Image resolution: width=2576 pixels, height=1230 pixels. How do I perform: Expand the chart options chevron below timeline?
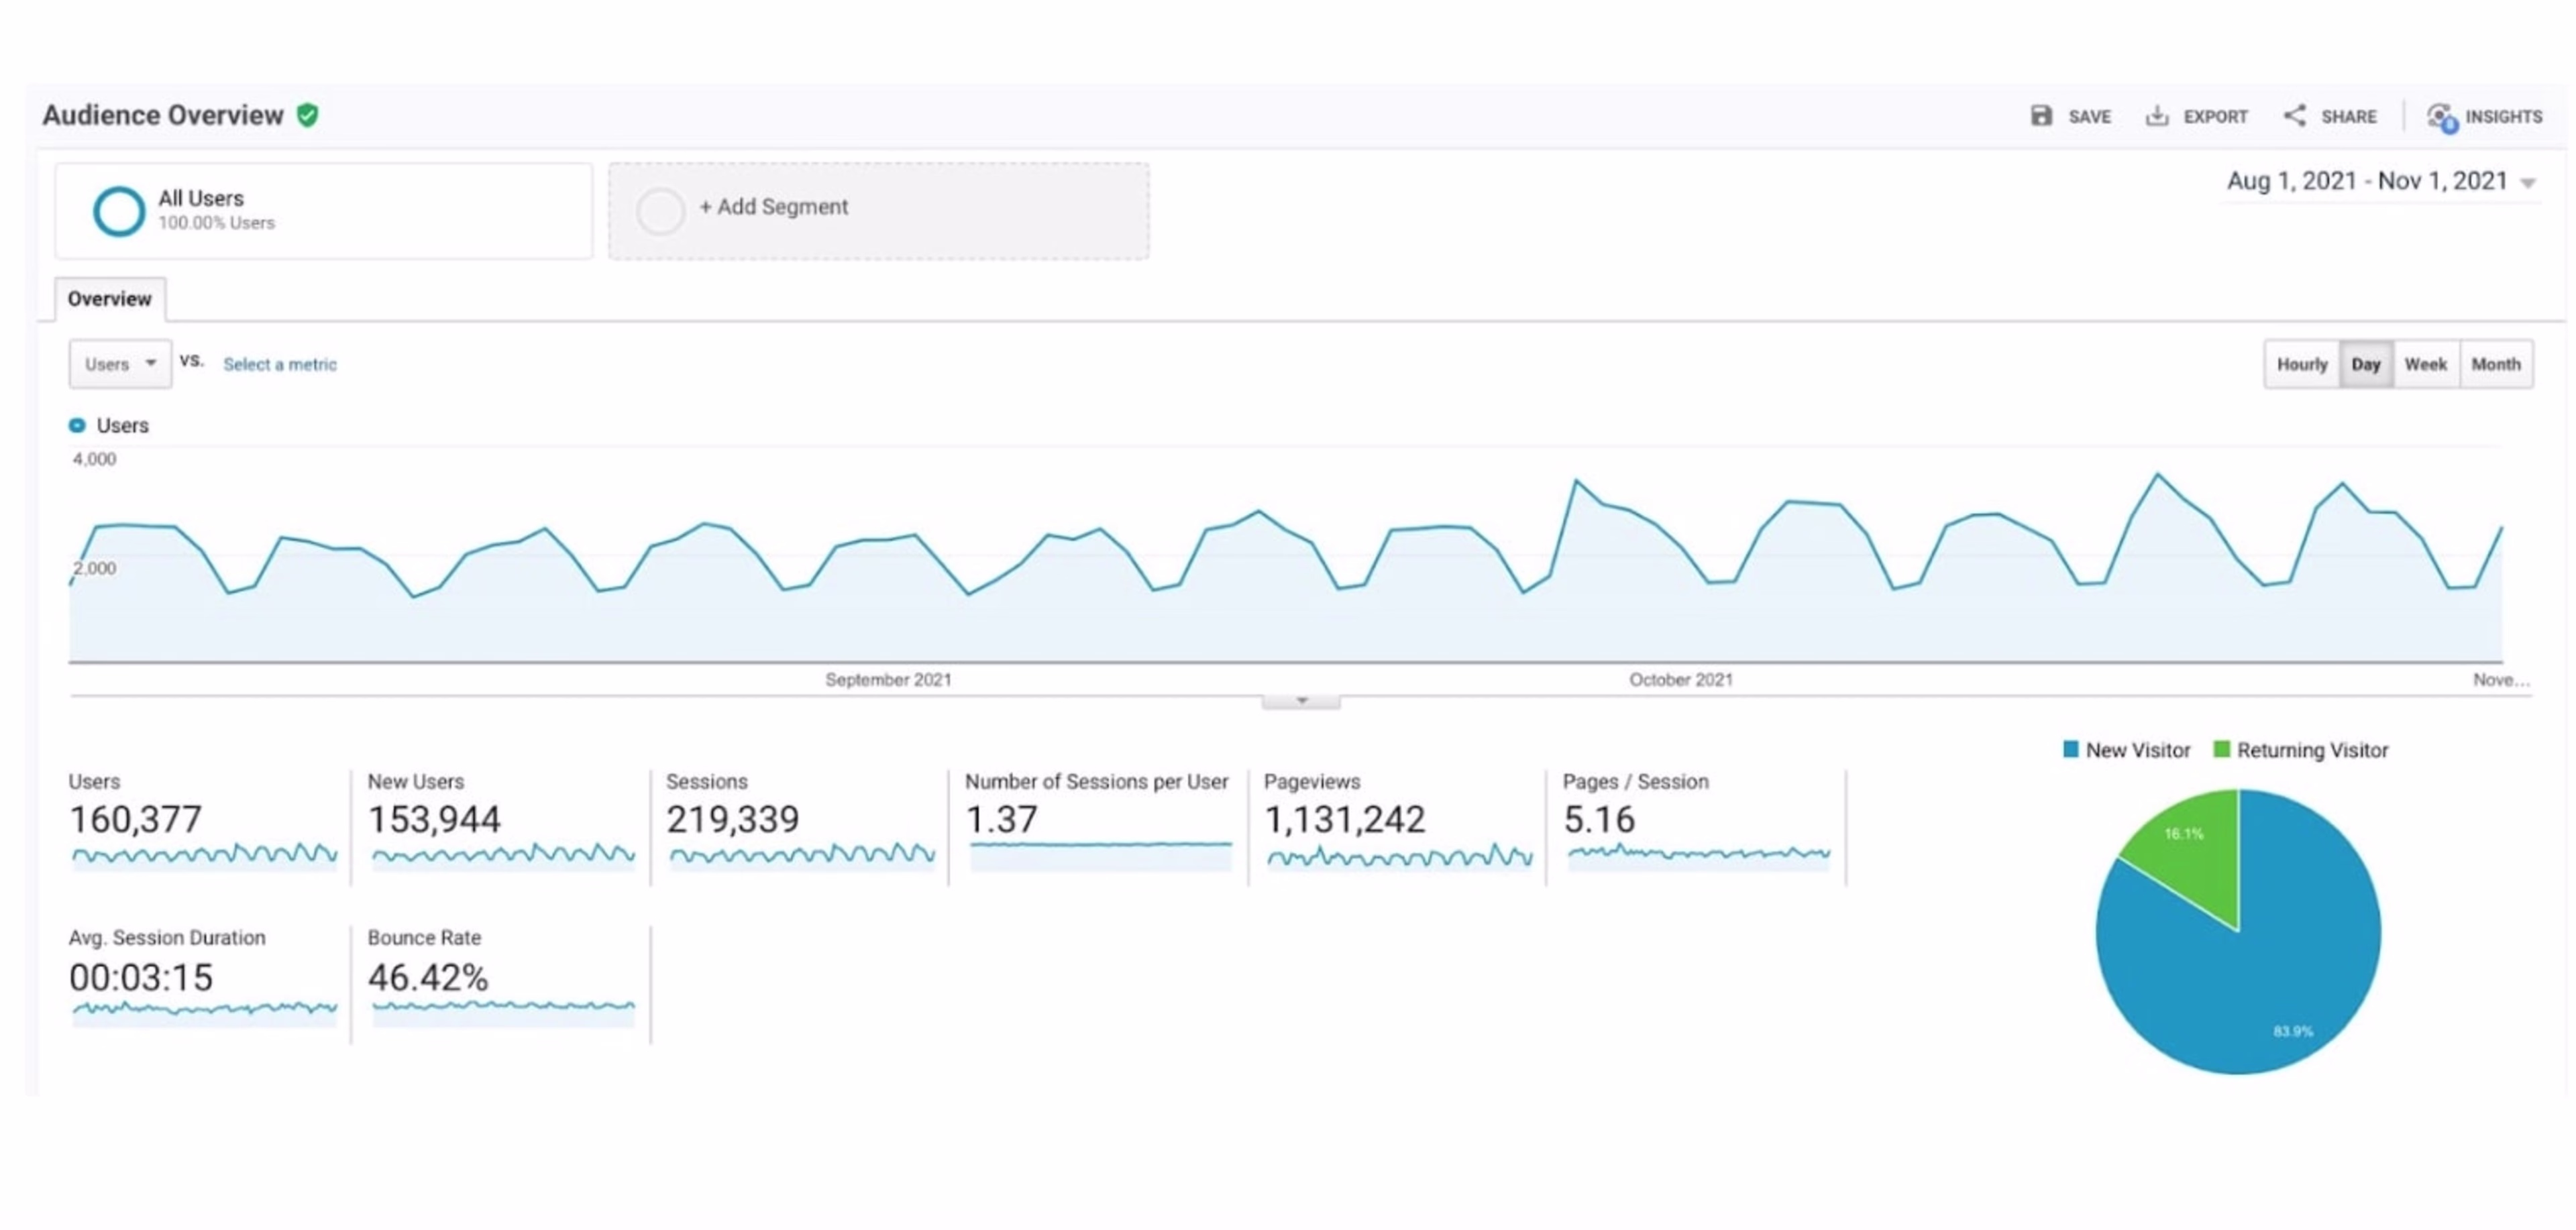(1302, 702)
